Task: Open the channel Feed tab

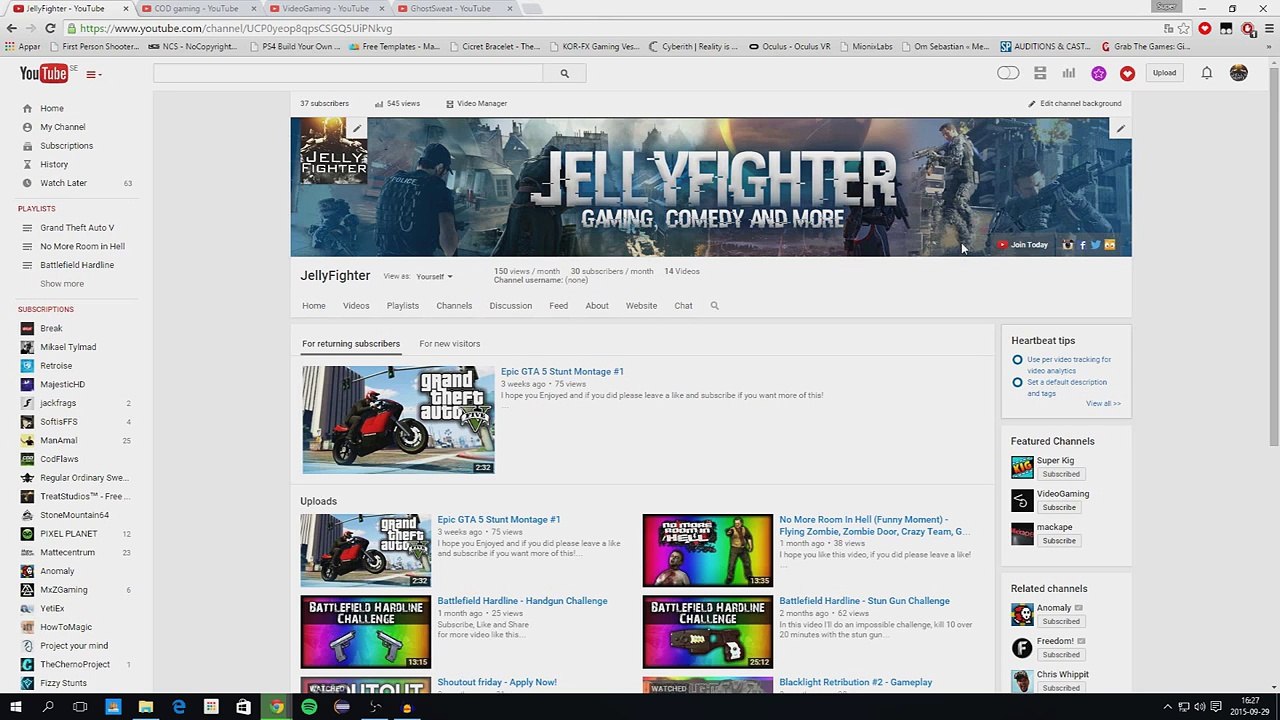Action: point(558,306)
